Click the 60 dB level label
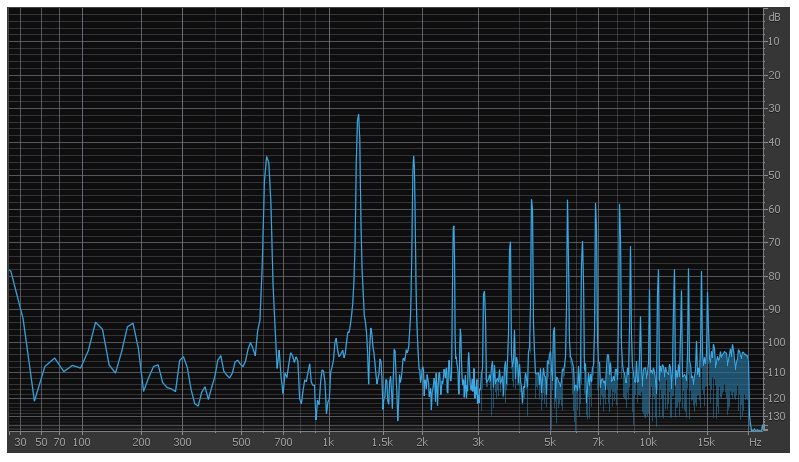The height and width of the screenshot is (462, 799). pos(774,209)
